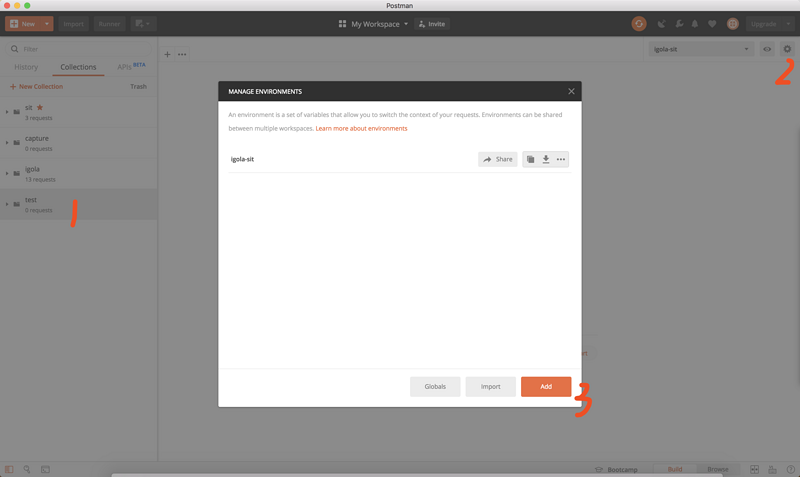
Task: Click the environment quick look eye icon
Action: [x=767, y=49]
